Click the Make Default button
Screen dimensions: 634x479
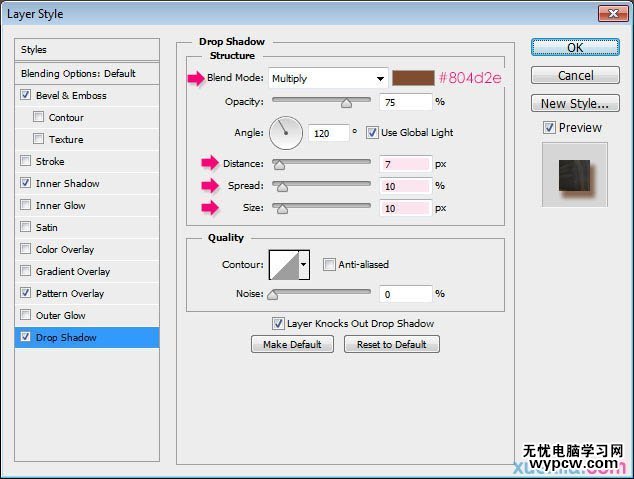point(292,344)
